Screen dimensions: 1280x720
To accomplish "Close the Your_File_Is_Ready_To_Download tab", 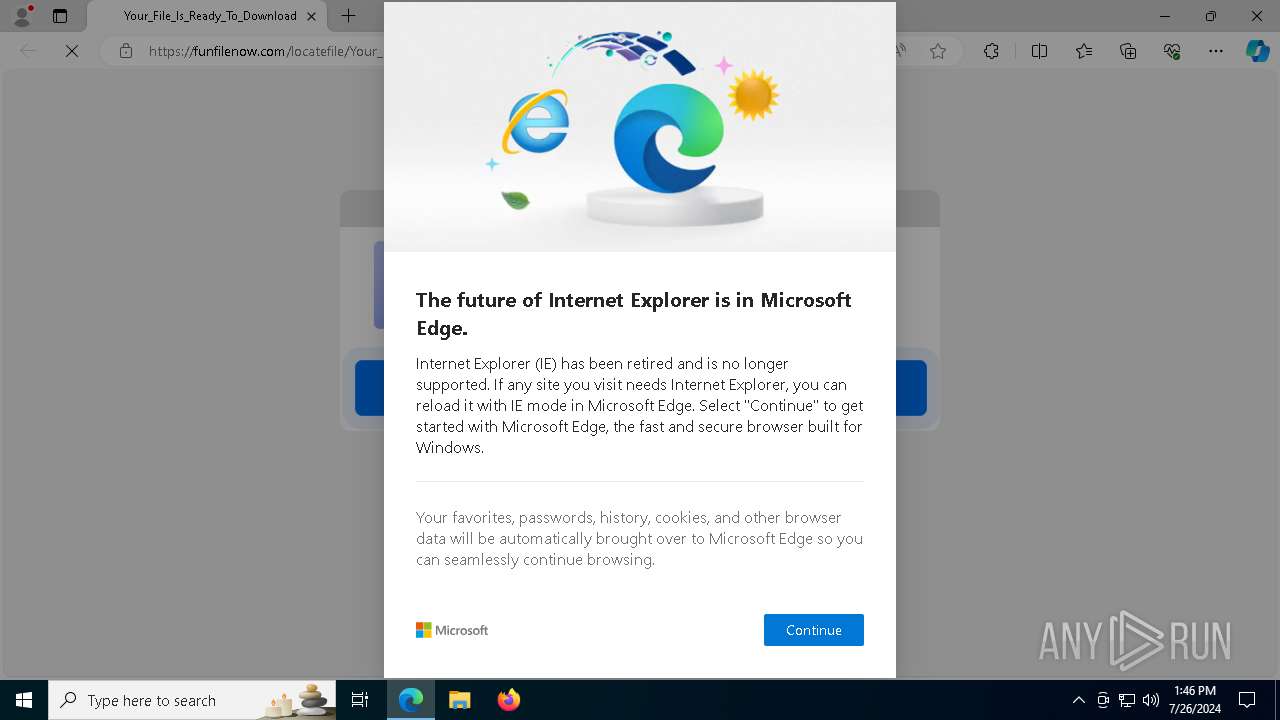I will point(312,16).
